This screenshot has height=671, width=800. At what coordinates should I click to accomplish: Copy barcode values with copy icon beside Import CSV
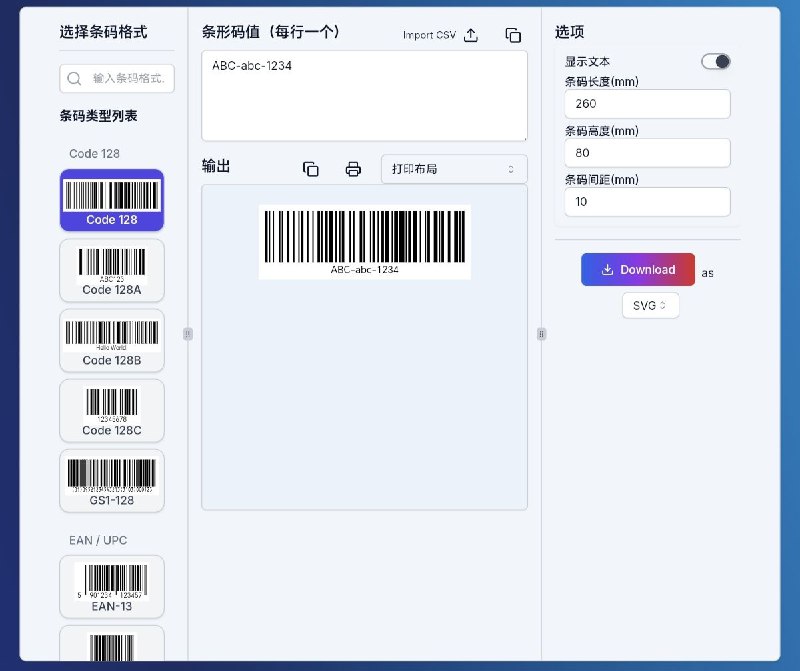[x=513, y=35]
